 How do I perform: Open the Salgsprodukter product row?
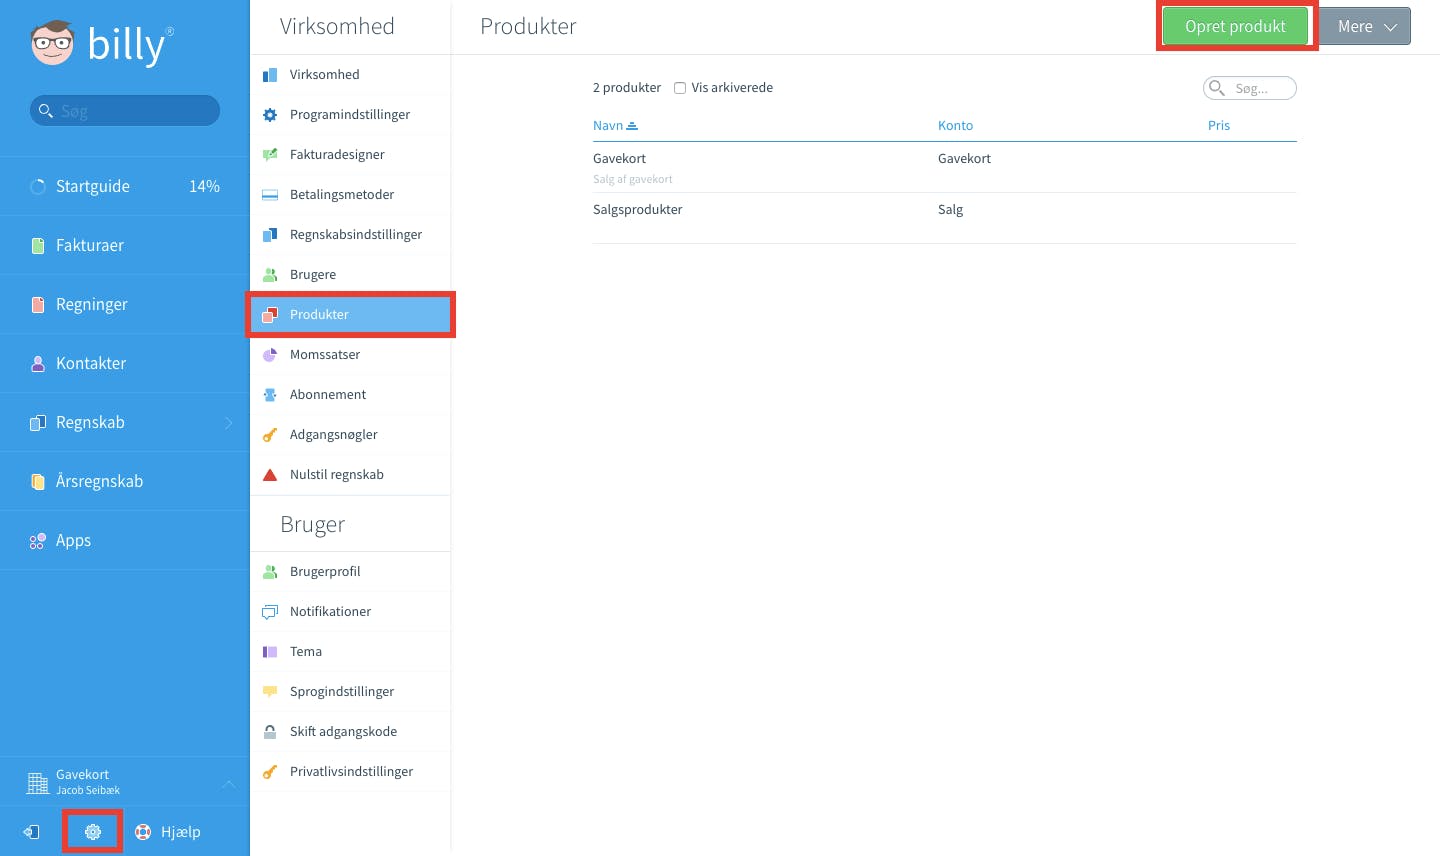pyautogui.click(x=944, y=218)
